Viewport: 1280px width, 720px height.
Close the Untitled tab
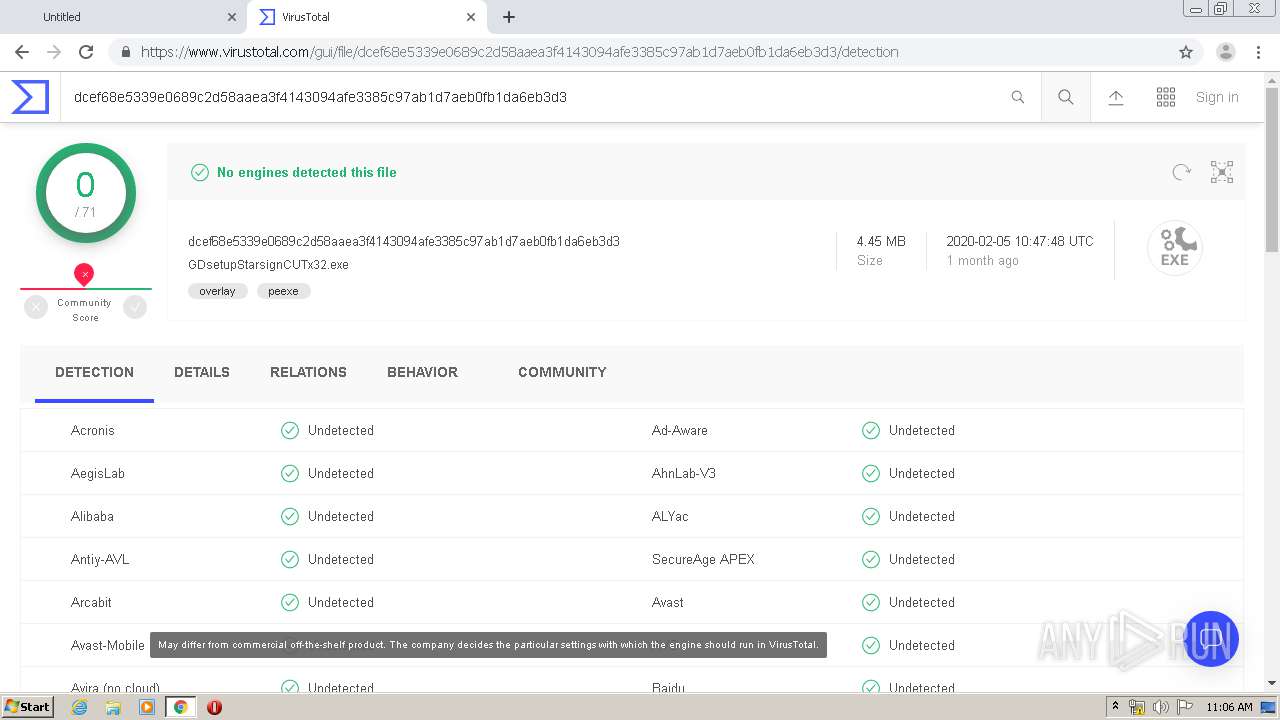click(232, 17)
